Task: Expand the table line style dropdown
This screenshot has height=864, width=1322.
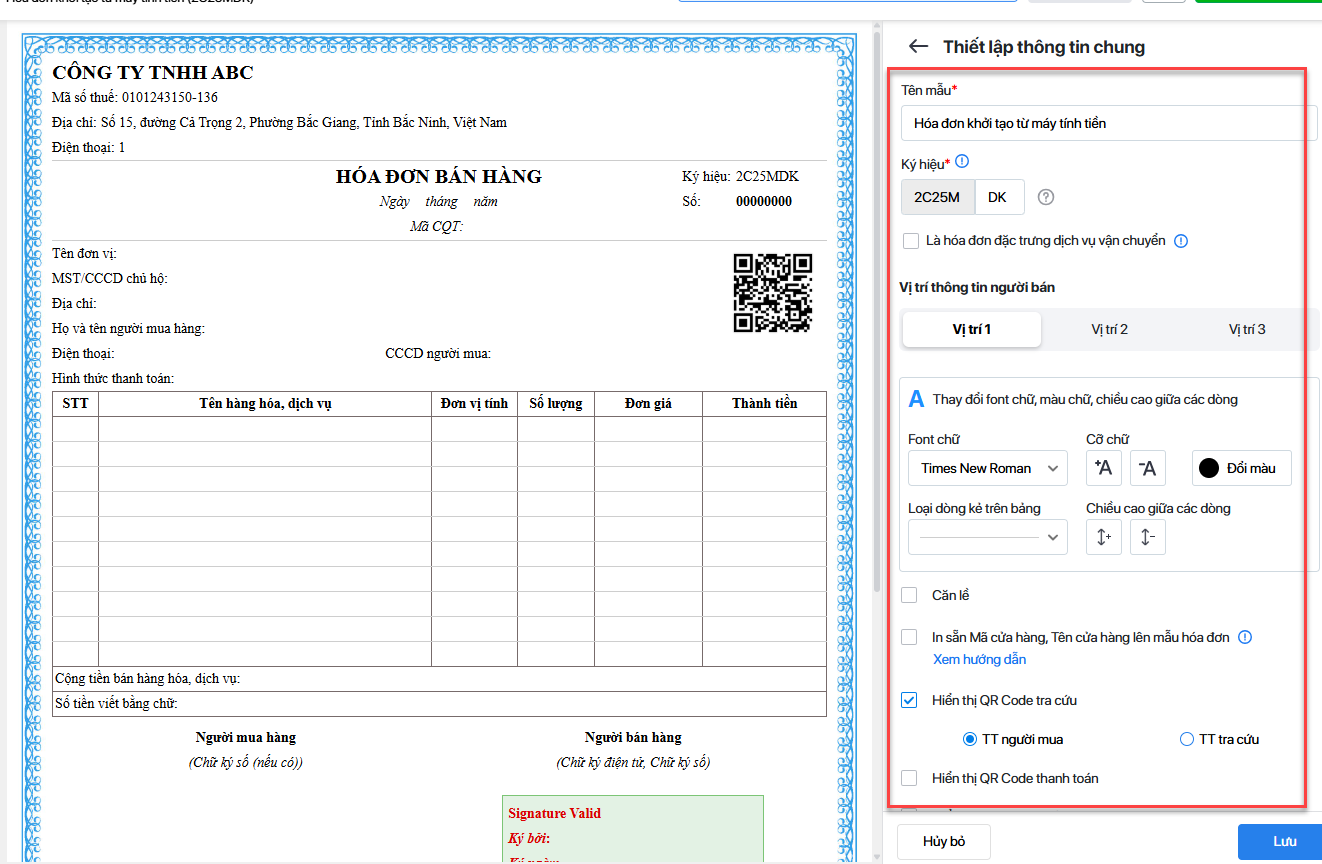Action: pyautogui.click(x=987, y=537)
